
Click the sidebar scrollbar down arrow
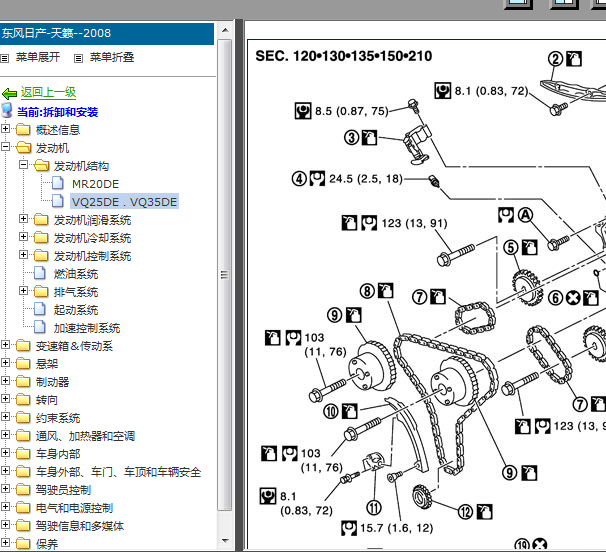tap(225, 541)
